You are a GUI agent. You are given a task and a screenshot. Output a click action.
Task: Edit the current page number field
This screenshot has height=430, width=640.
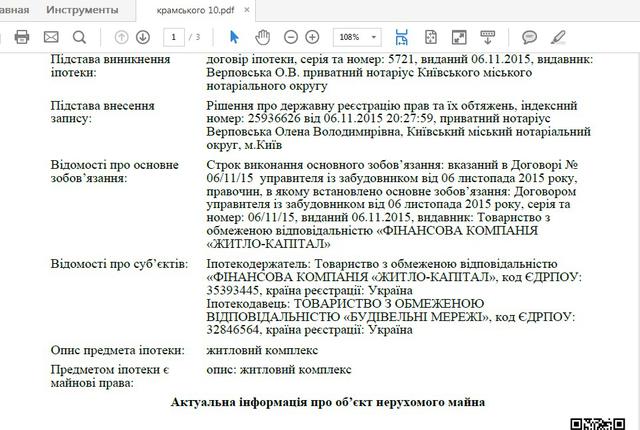tap(174, 38)
